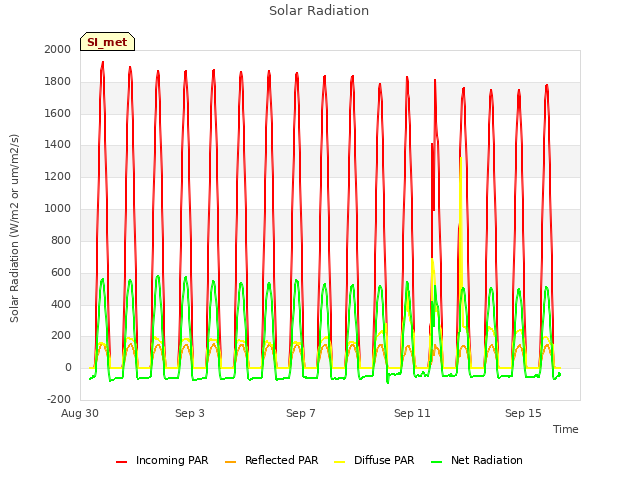The image size is (640, 480).
Task: Click the Sep 7 x-axis tick label
Action: pos(301,413)
